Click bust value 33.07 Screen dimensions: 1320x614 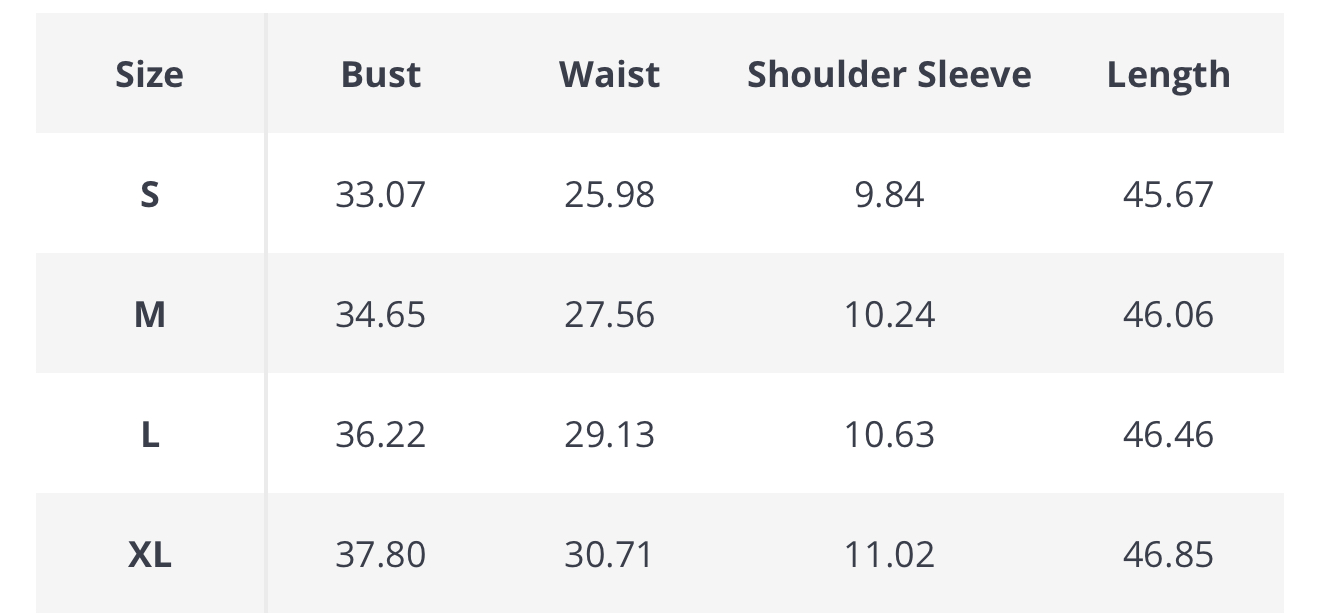coord(381,194)
